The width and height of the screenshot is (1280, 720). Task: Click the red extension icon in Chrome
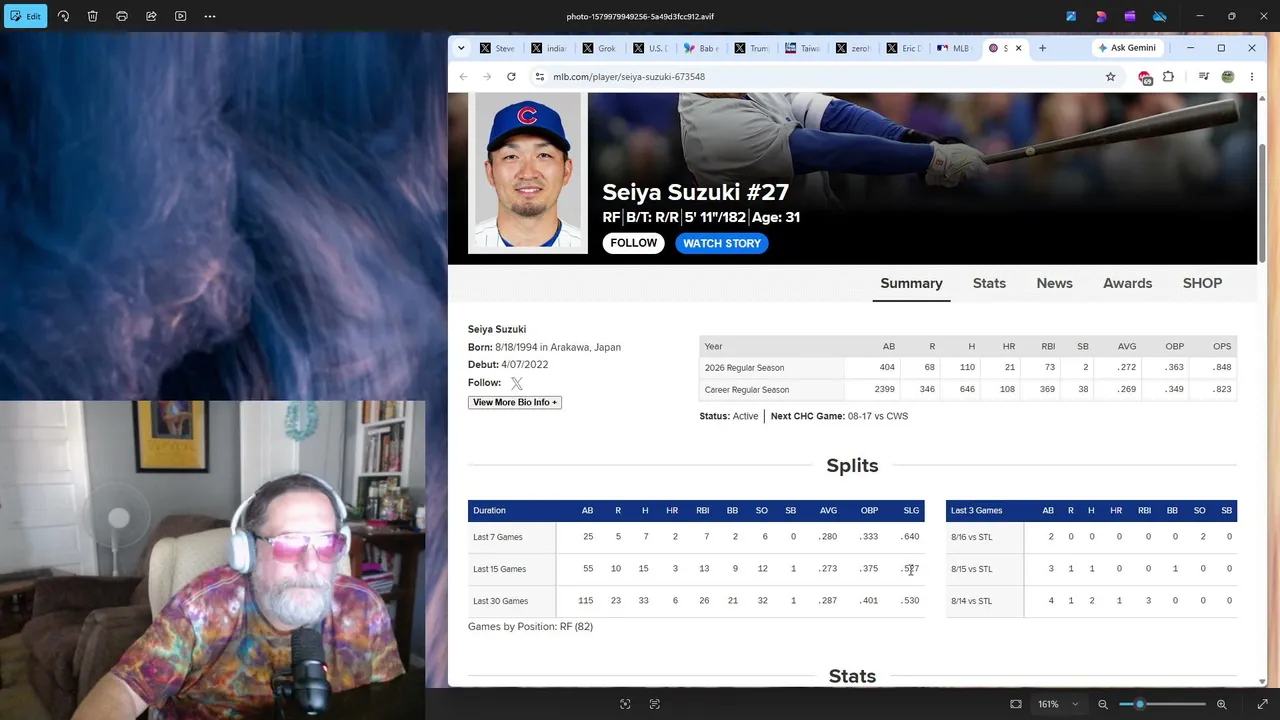[x=1145, y=77]
